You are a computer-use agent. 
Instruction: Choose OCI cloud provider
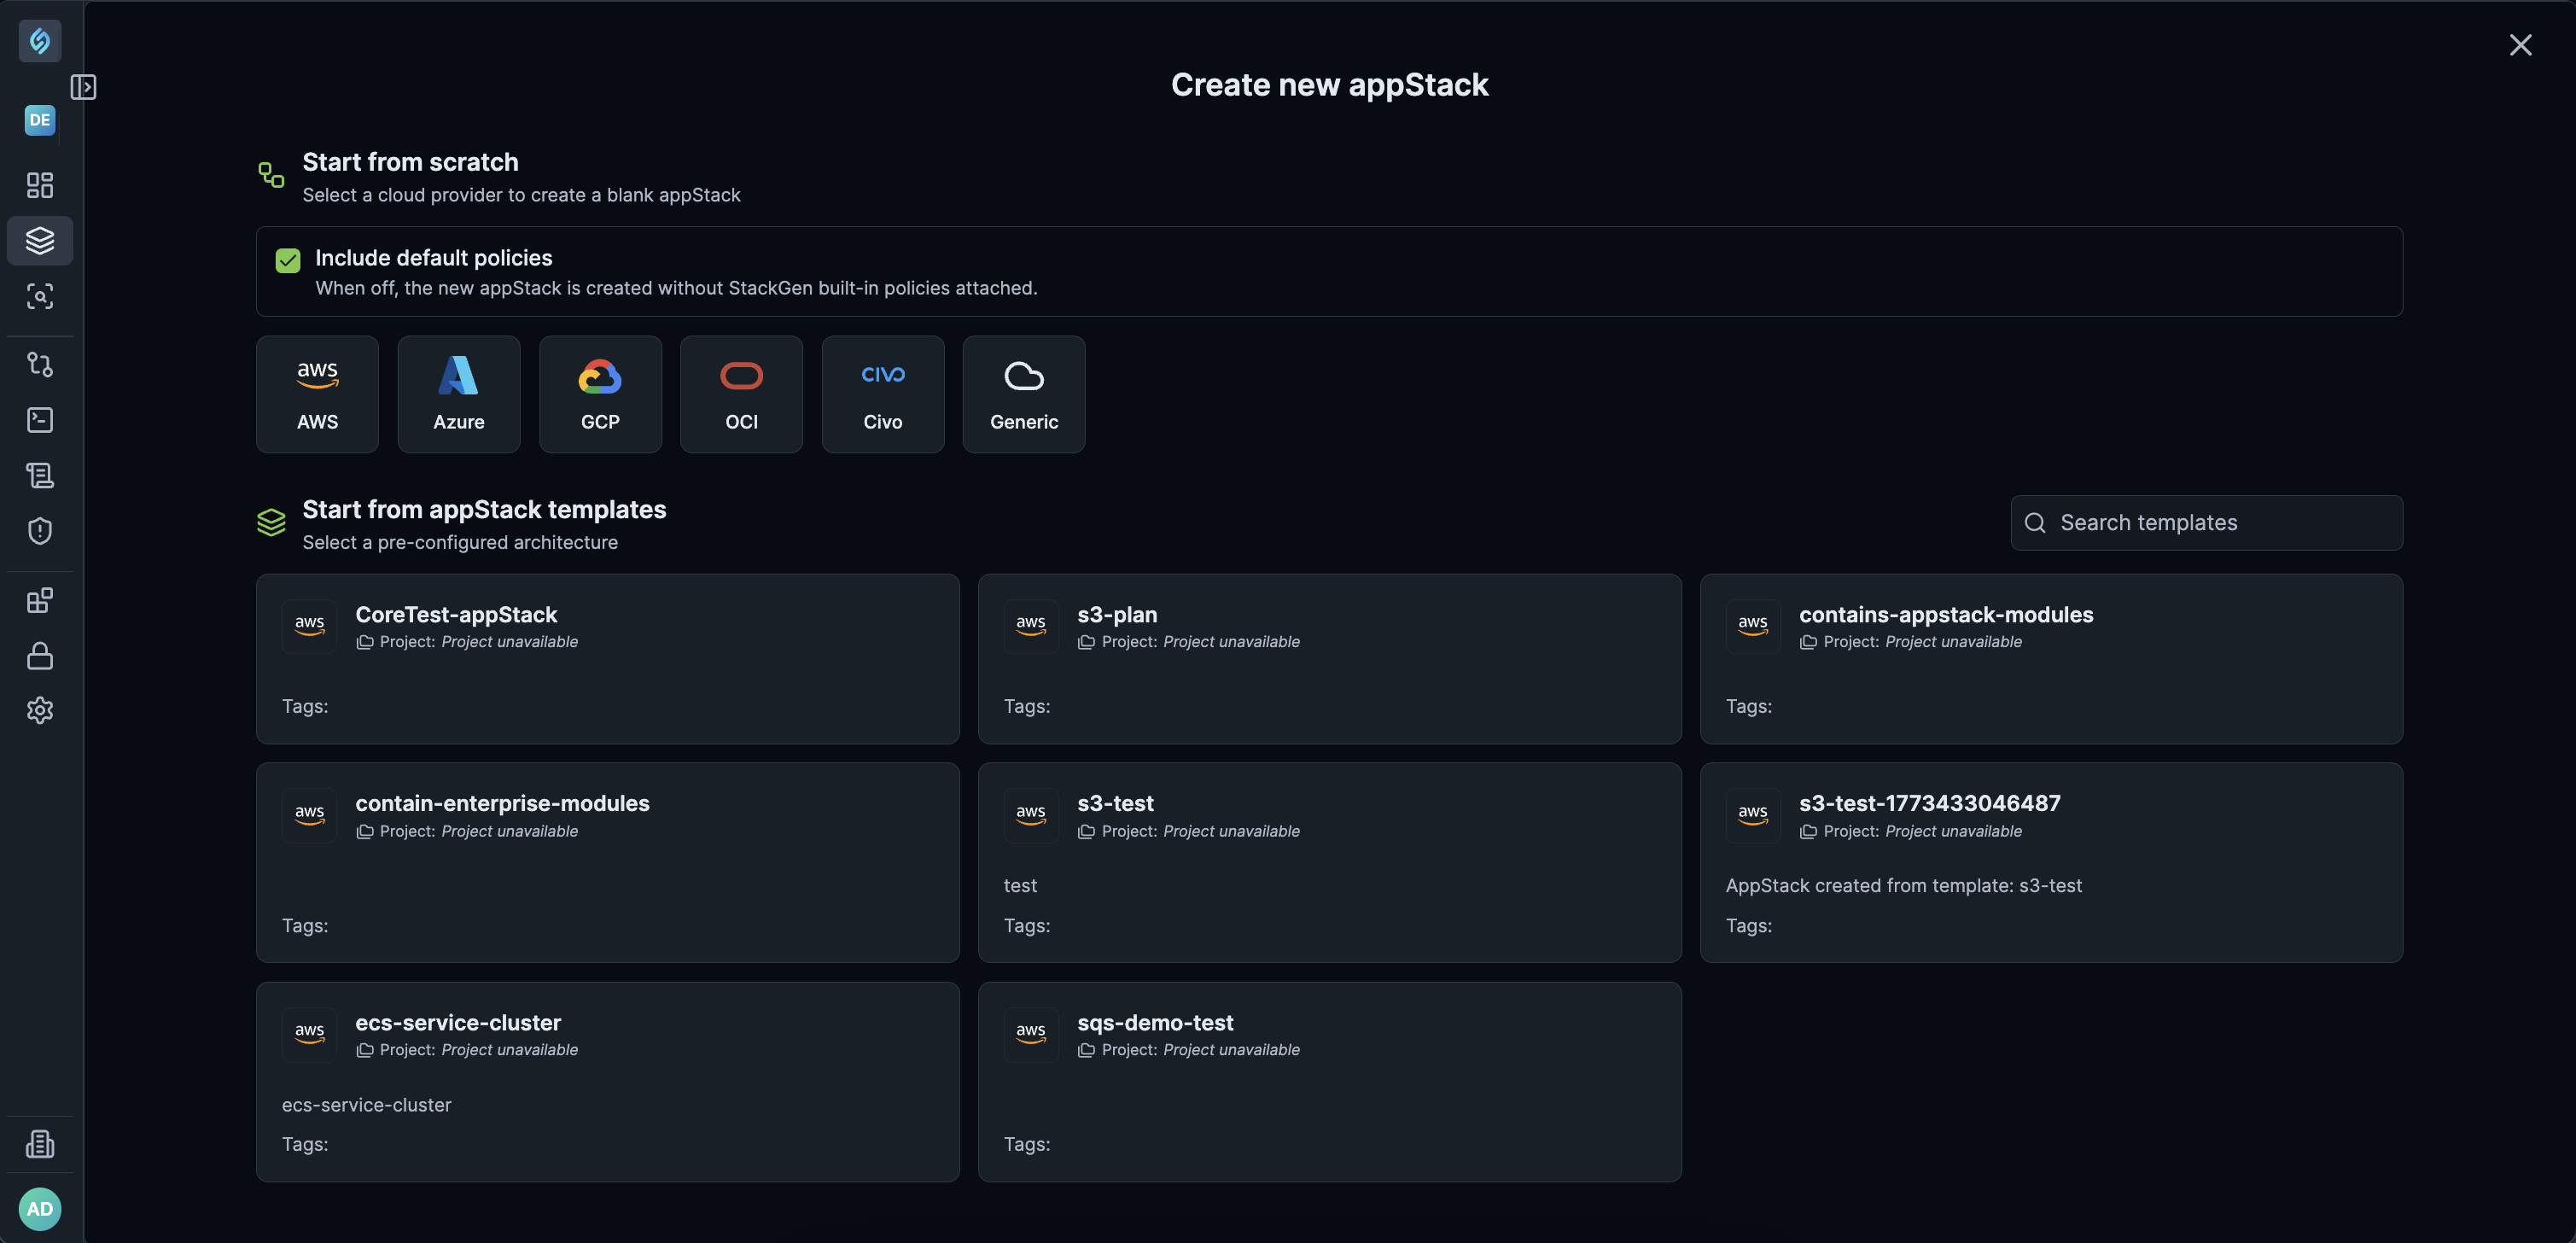pos(741,394)
